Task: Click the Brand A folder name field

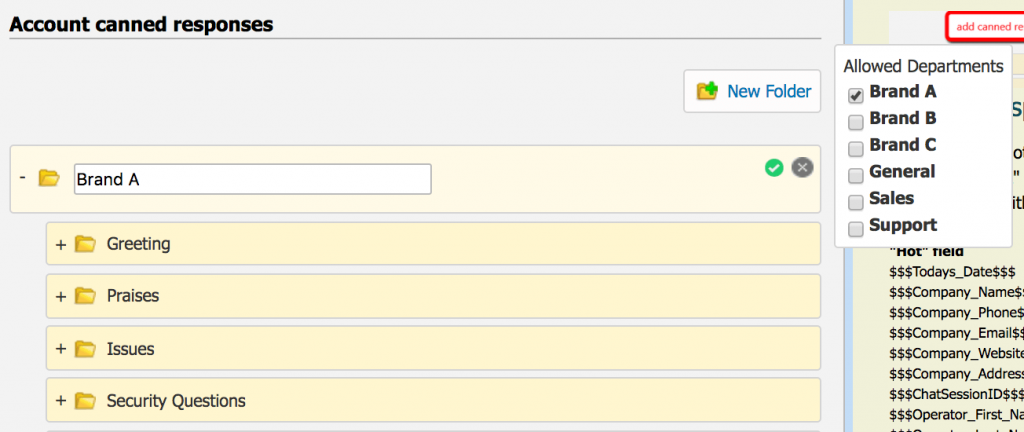Action: (252, 179)
